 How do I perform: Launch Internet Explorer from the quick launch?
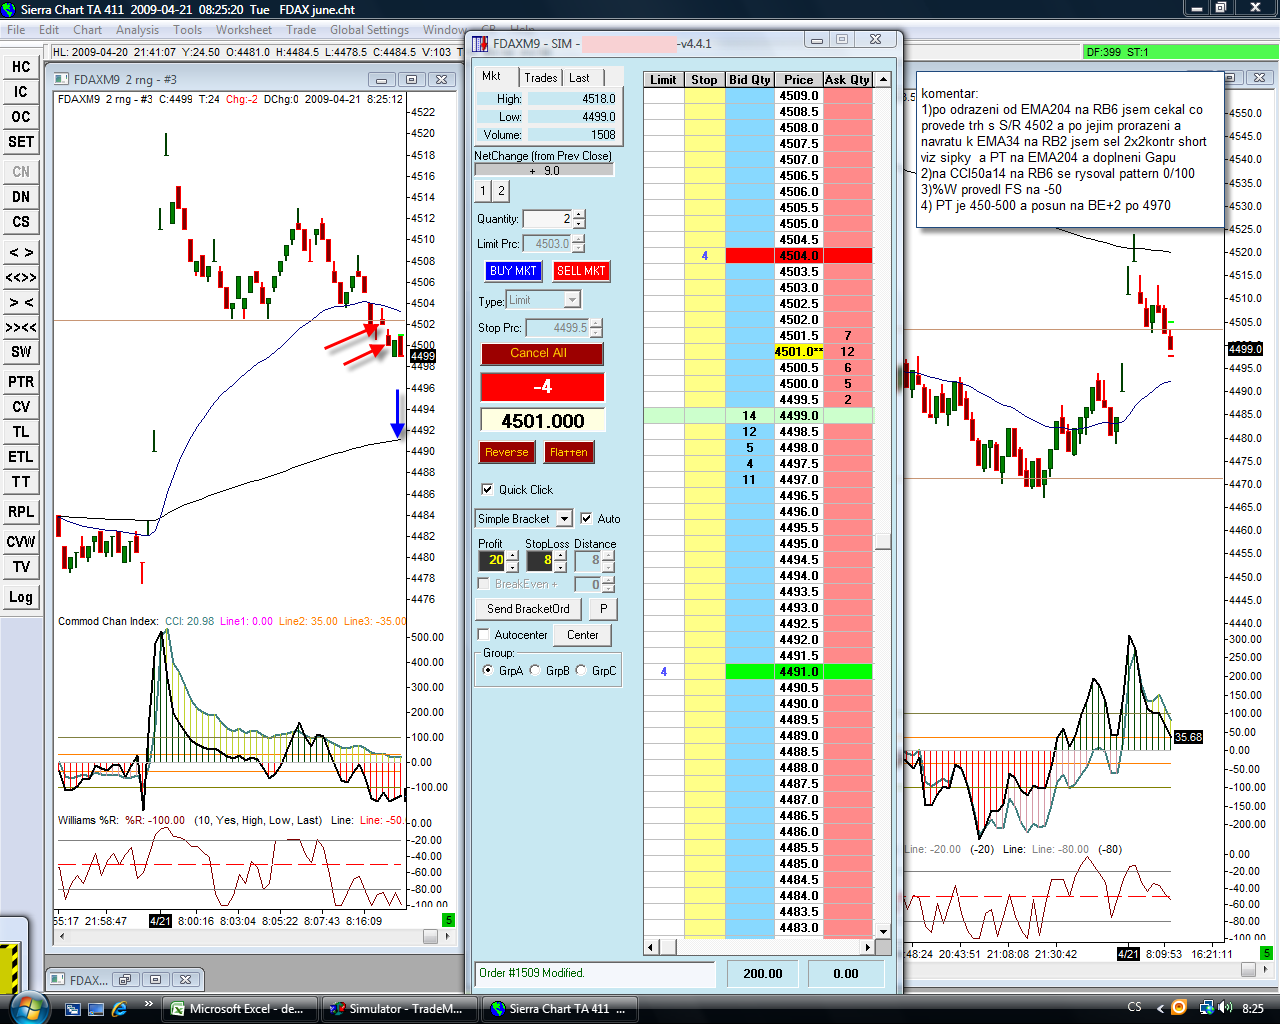pyautogui.click(x=120, y=1008)
